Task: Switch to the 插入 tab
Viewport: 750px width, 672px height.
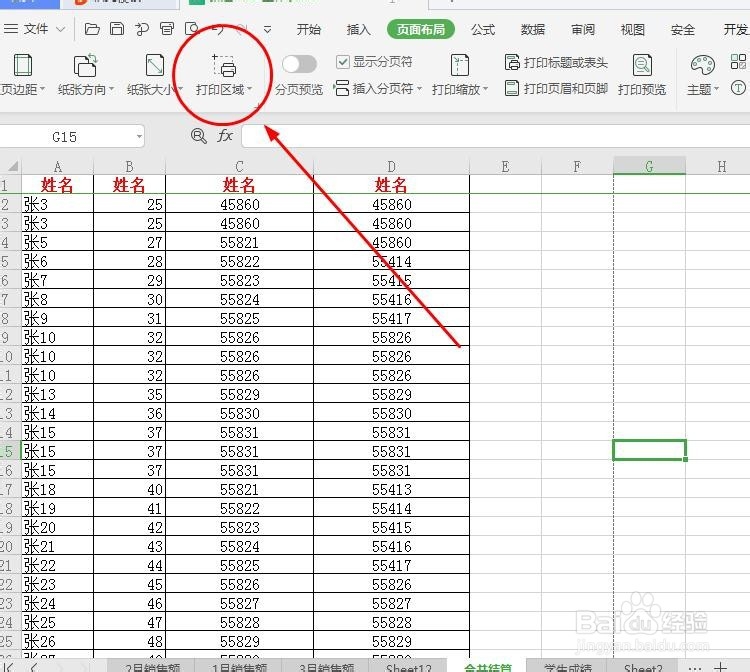Action: tap(358, 30)
